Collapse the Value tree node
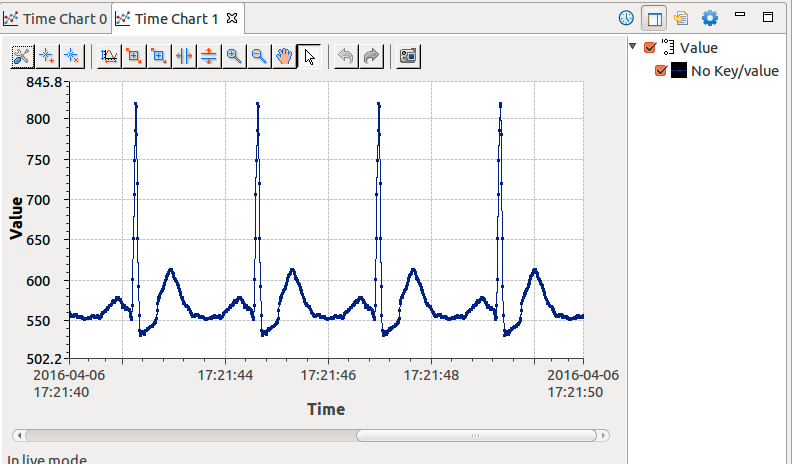792x464 pixels. click(632, 46)
